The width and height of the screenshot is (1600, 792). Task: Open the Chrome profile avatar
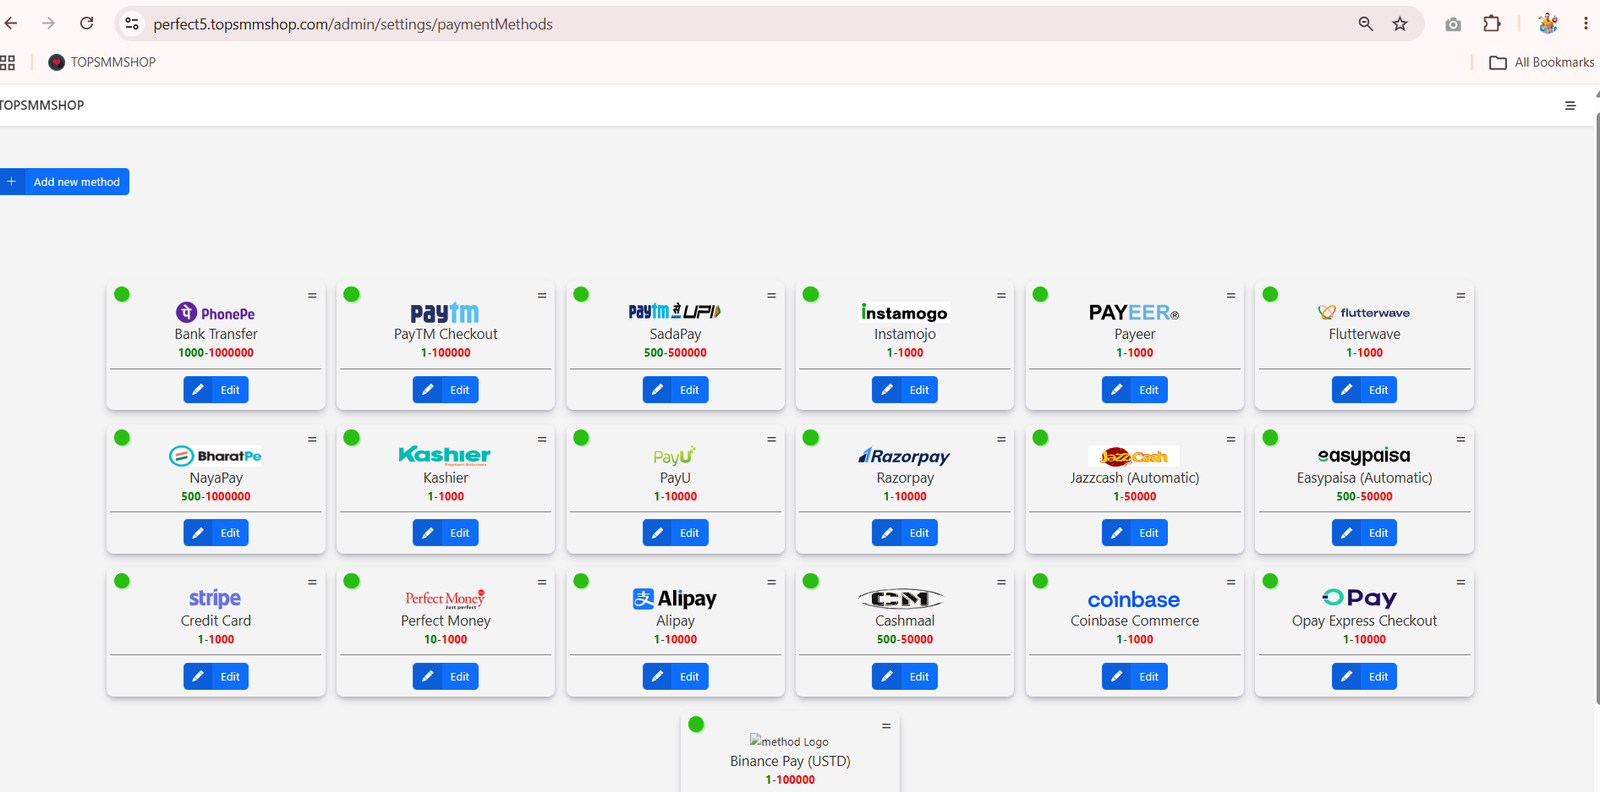(1548, 23)
